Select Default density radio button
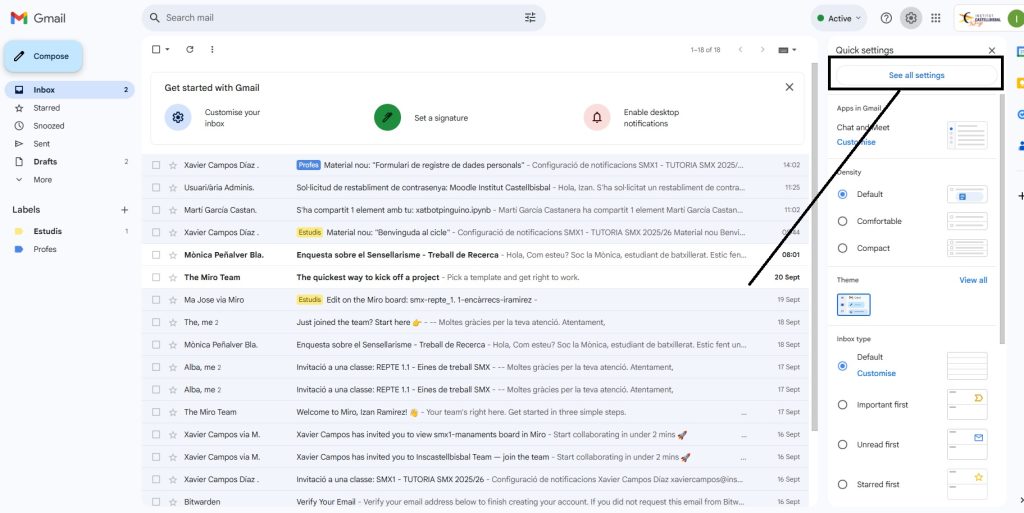This screenshot has height=513, width=1024. pyautogui.click(x=842, y=194)
